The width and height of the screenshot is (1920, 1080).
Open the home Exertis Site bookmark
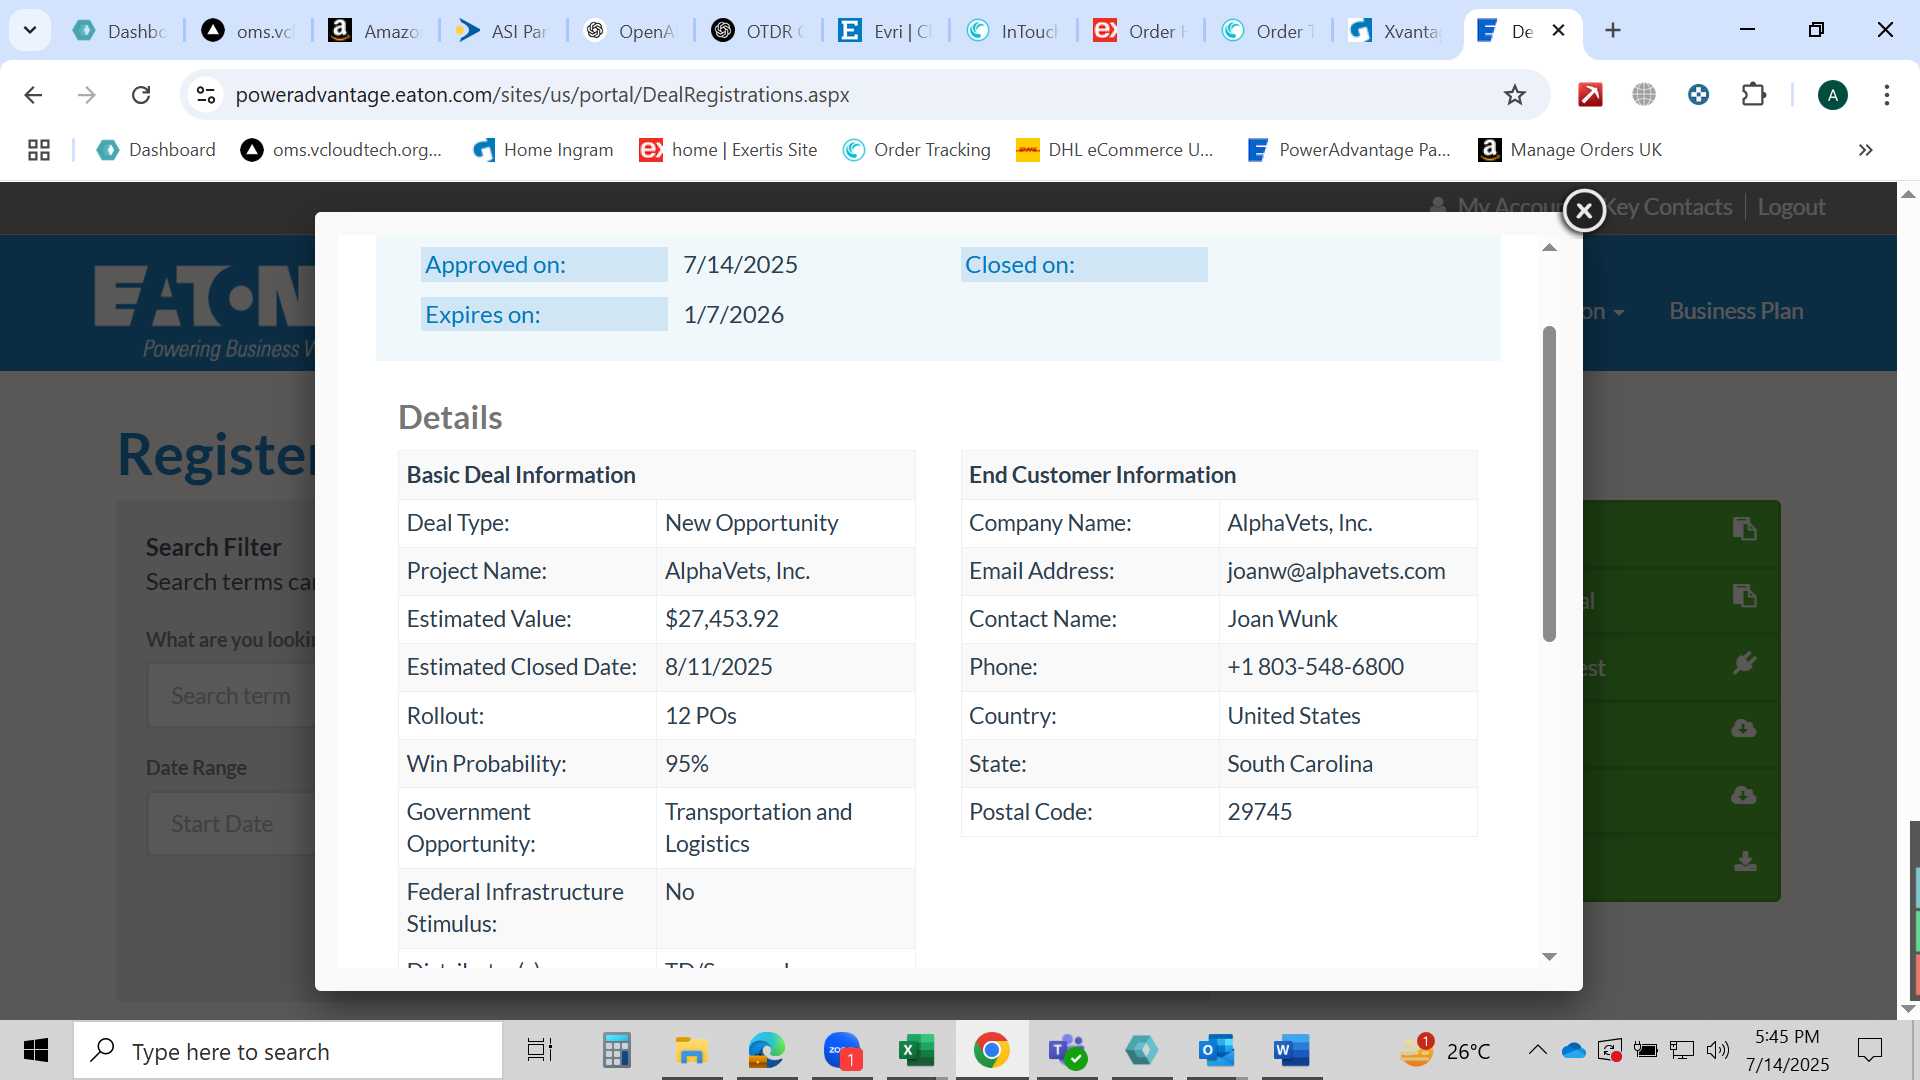[729, 150]
